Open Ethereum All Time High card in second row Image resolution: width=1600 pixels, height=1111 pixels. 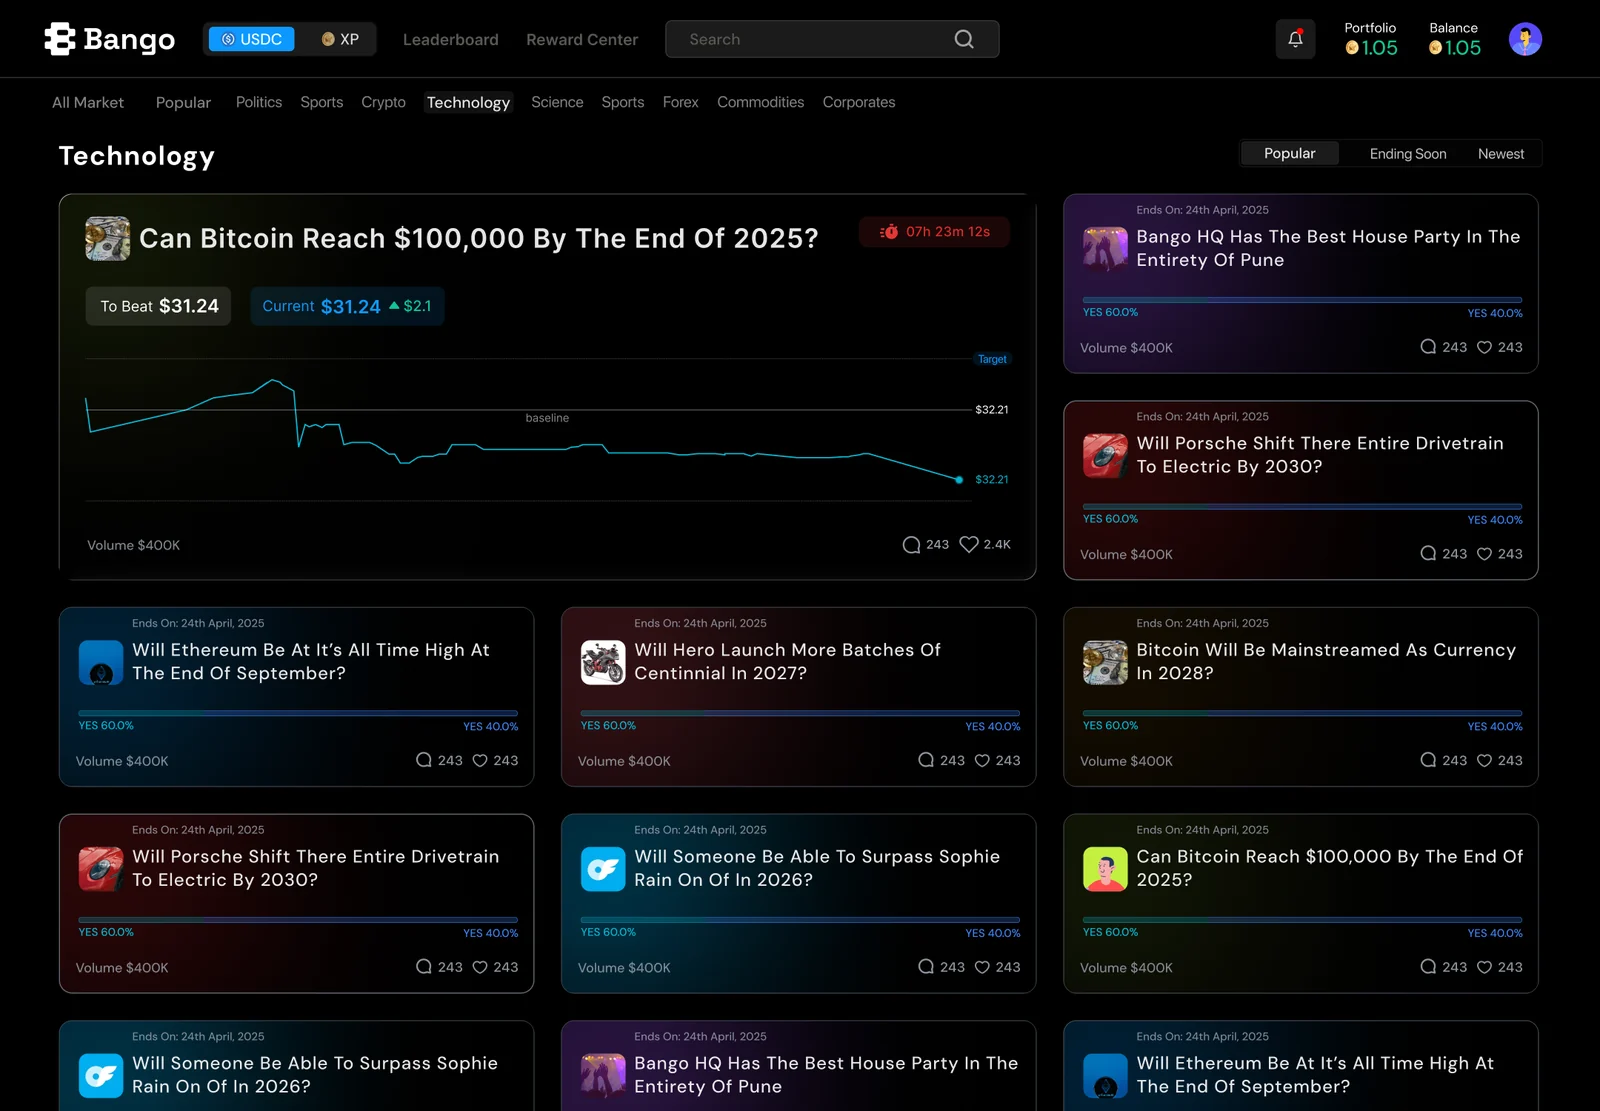coord(296,697)
